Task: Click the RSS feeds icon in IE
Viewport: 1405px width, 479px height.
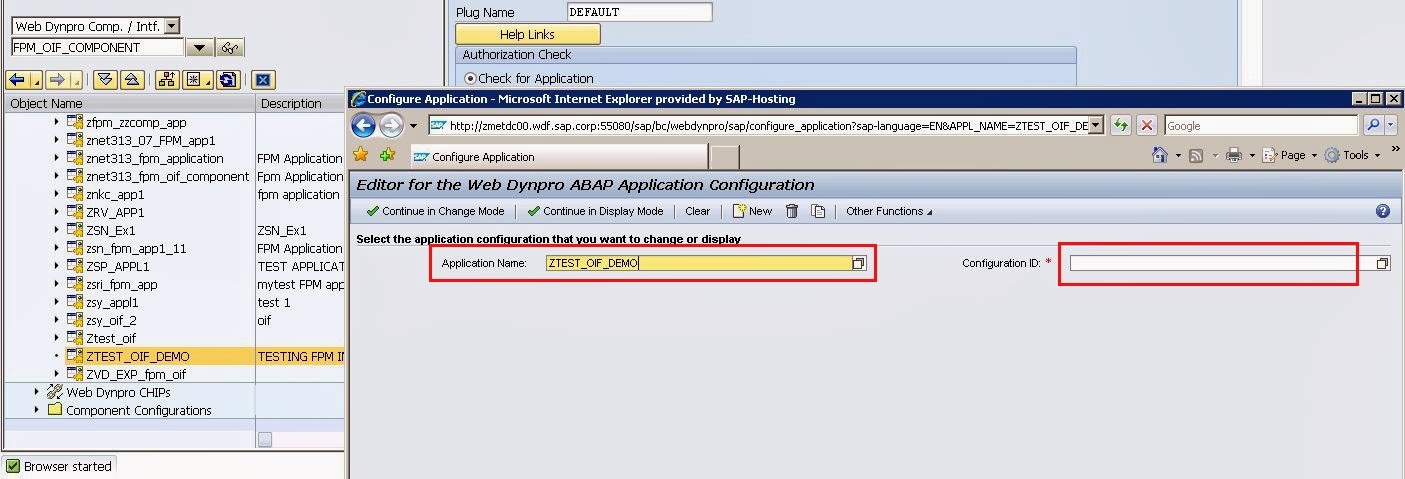Action: (x=1196, y=155)
